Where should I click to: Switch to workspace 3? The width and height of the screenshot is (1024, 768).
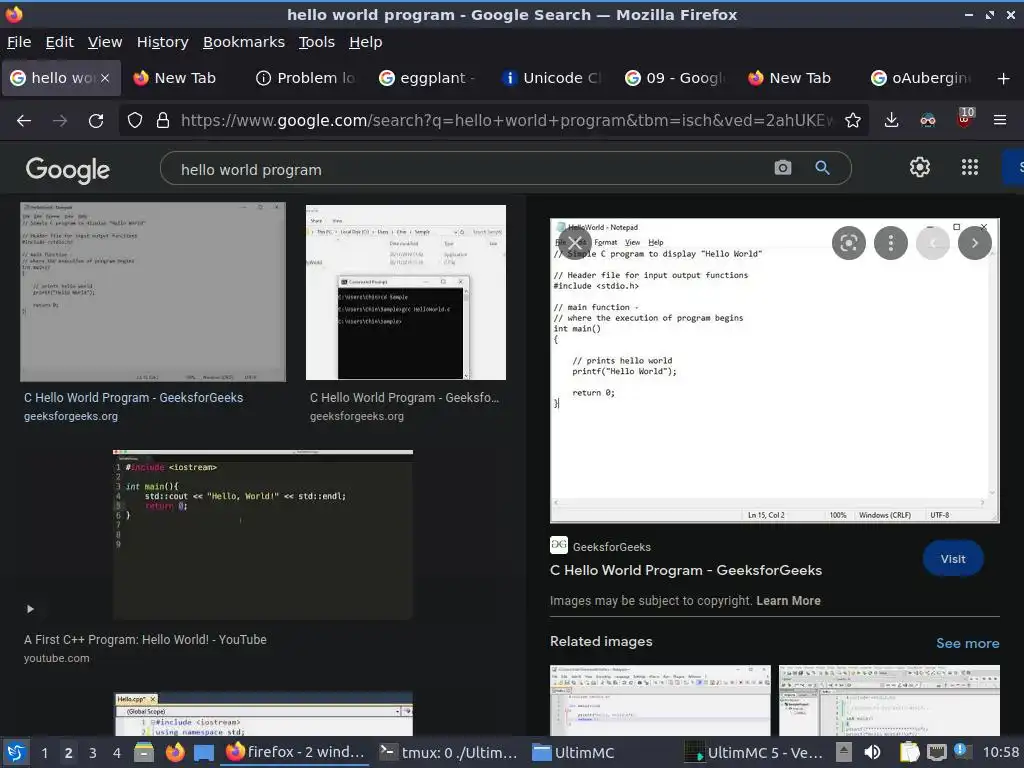click(92, 753)
